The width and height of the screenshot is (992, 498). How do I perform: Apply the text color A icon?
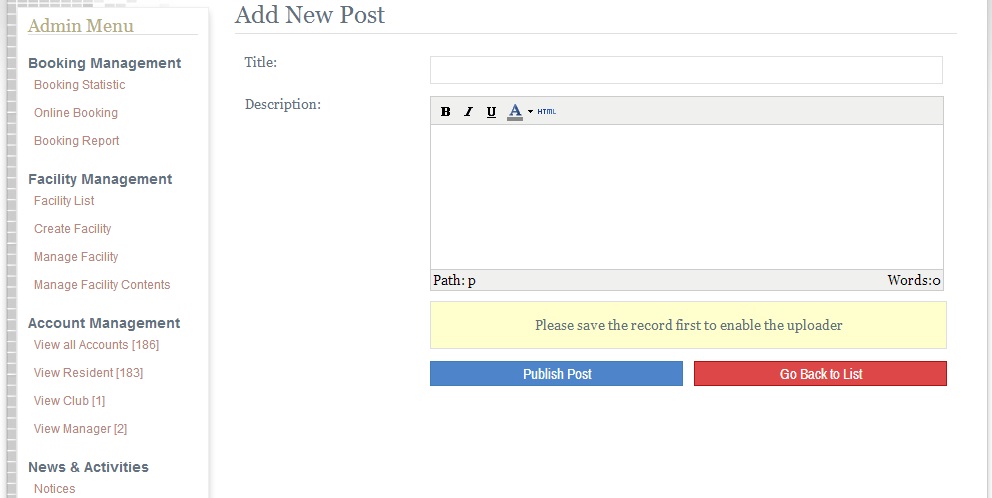515,111
